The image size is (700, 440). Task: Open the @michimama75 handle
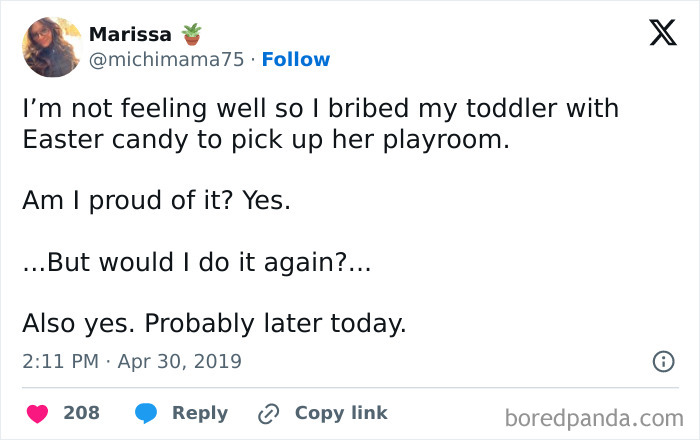pyautogui.click(x=167, y=60)
